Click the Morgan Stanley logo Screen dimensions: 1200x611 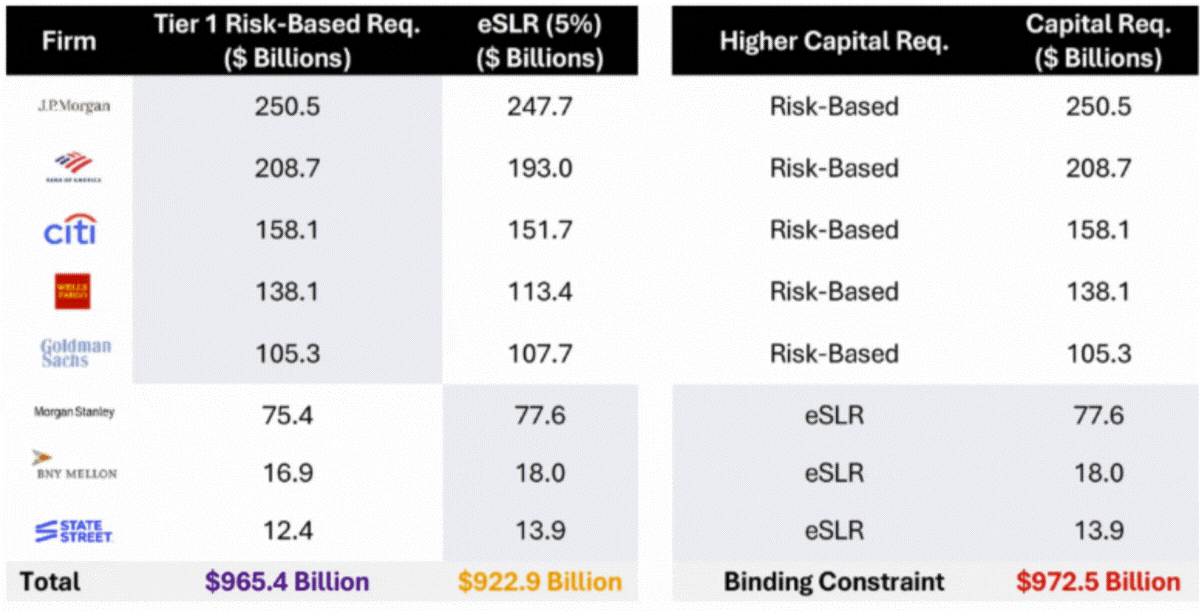coord(74,412)
